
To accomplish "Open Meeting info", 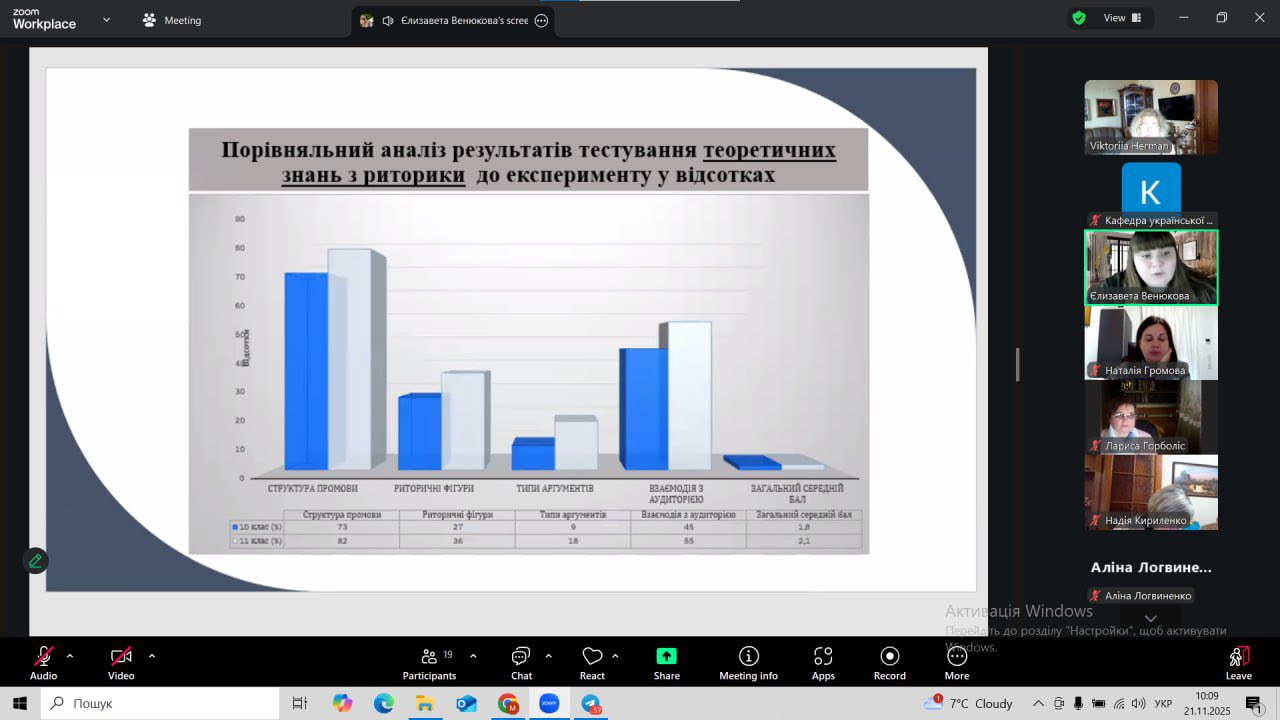I will click(x=748, y=663).
